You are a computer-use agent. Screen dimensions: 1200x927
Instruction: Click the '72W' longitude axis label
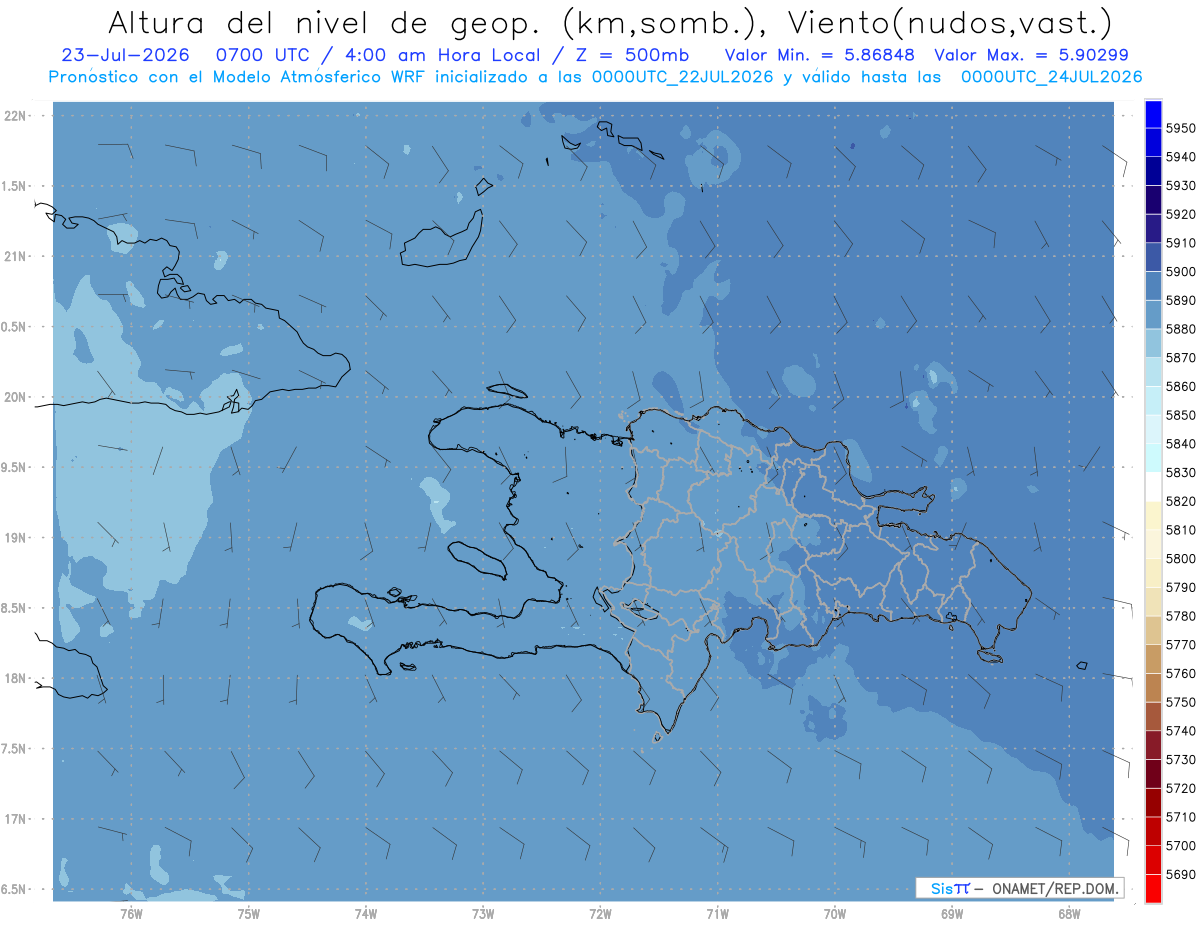tap(600, 913)
